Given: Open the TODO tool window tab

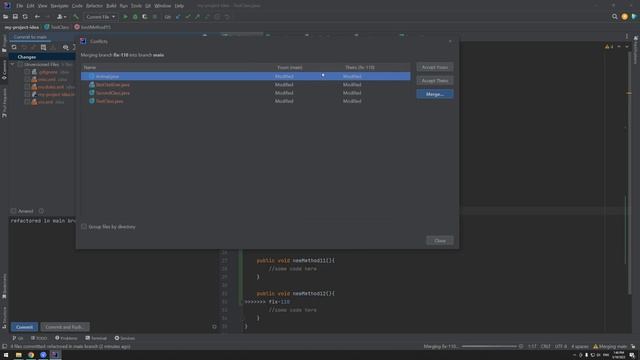Looking at the screenshot, I should pyautogui.click(x=39, y=338).
